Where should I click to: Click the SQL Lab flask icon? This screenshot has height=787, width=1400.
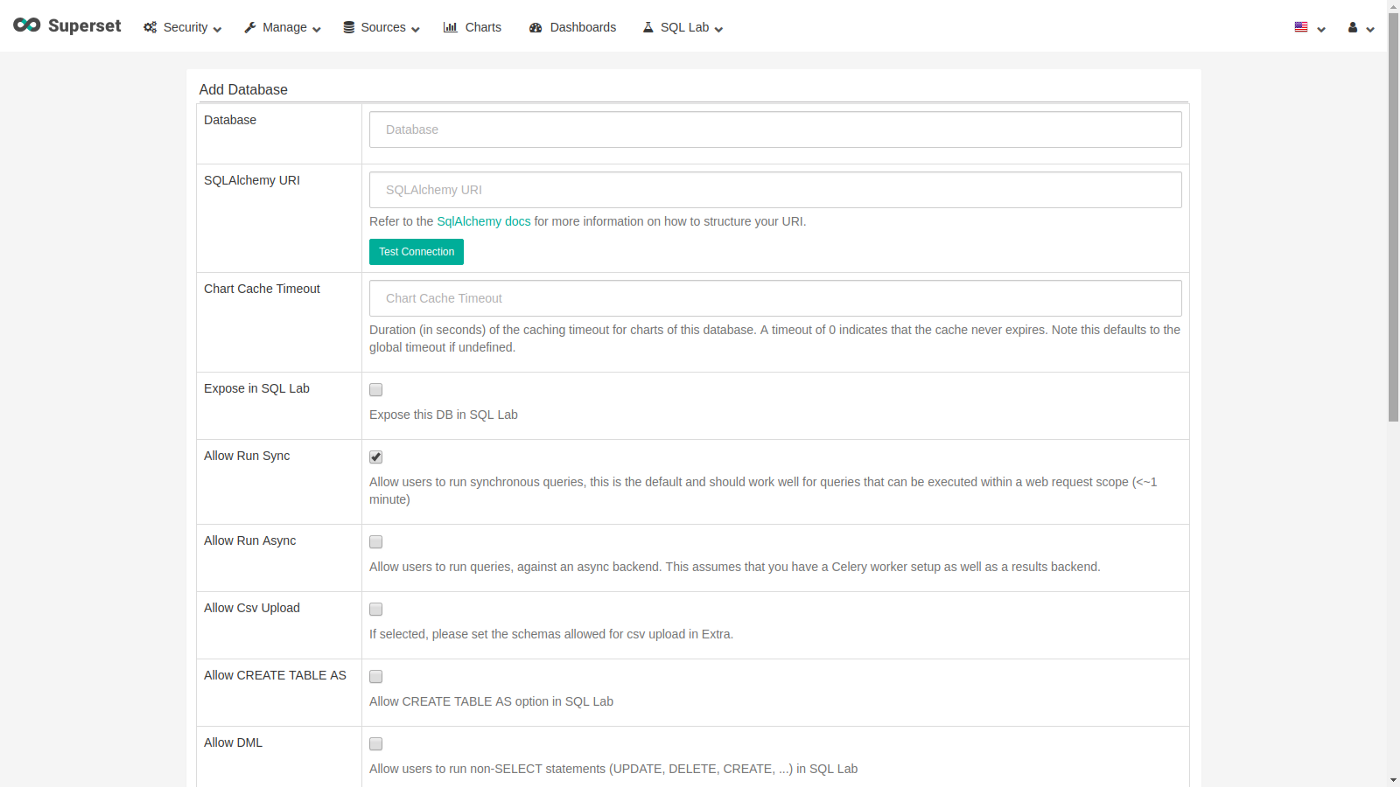(x=648, y=28)
